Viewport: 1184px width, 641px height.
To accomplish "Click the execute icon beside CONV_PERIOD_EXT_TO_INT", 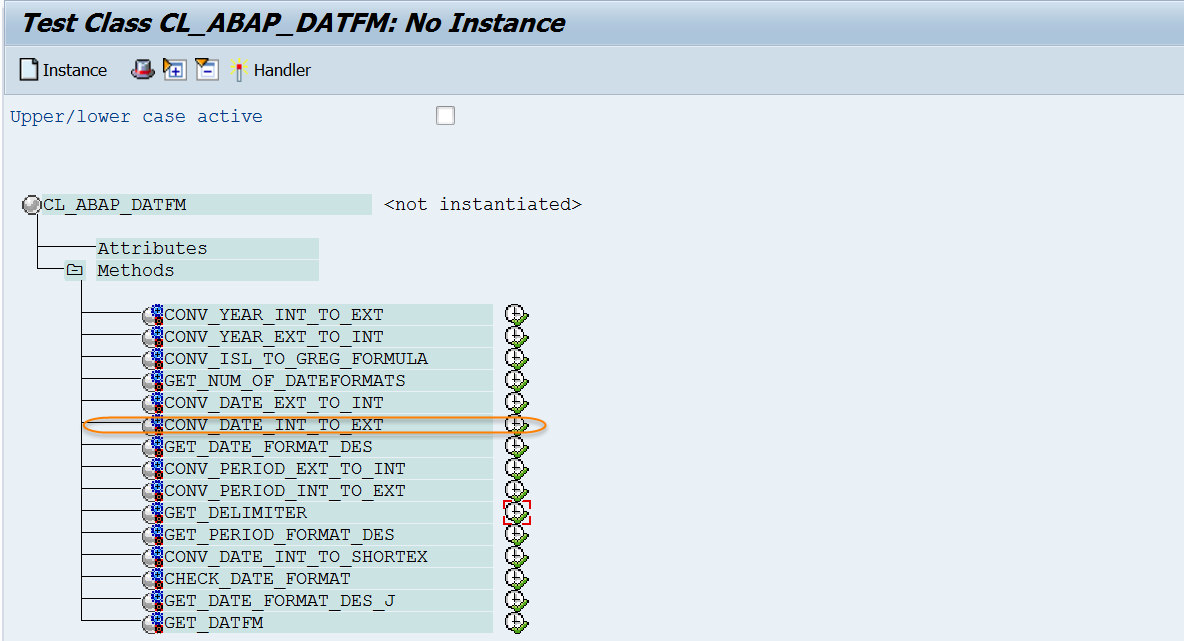I will point(516,468).
